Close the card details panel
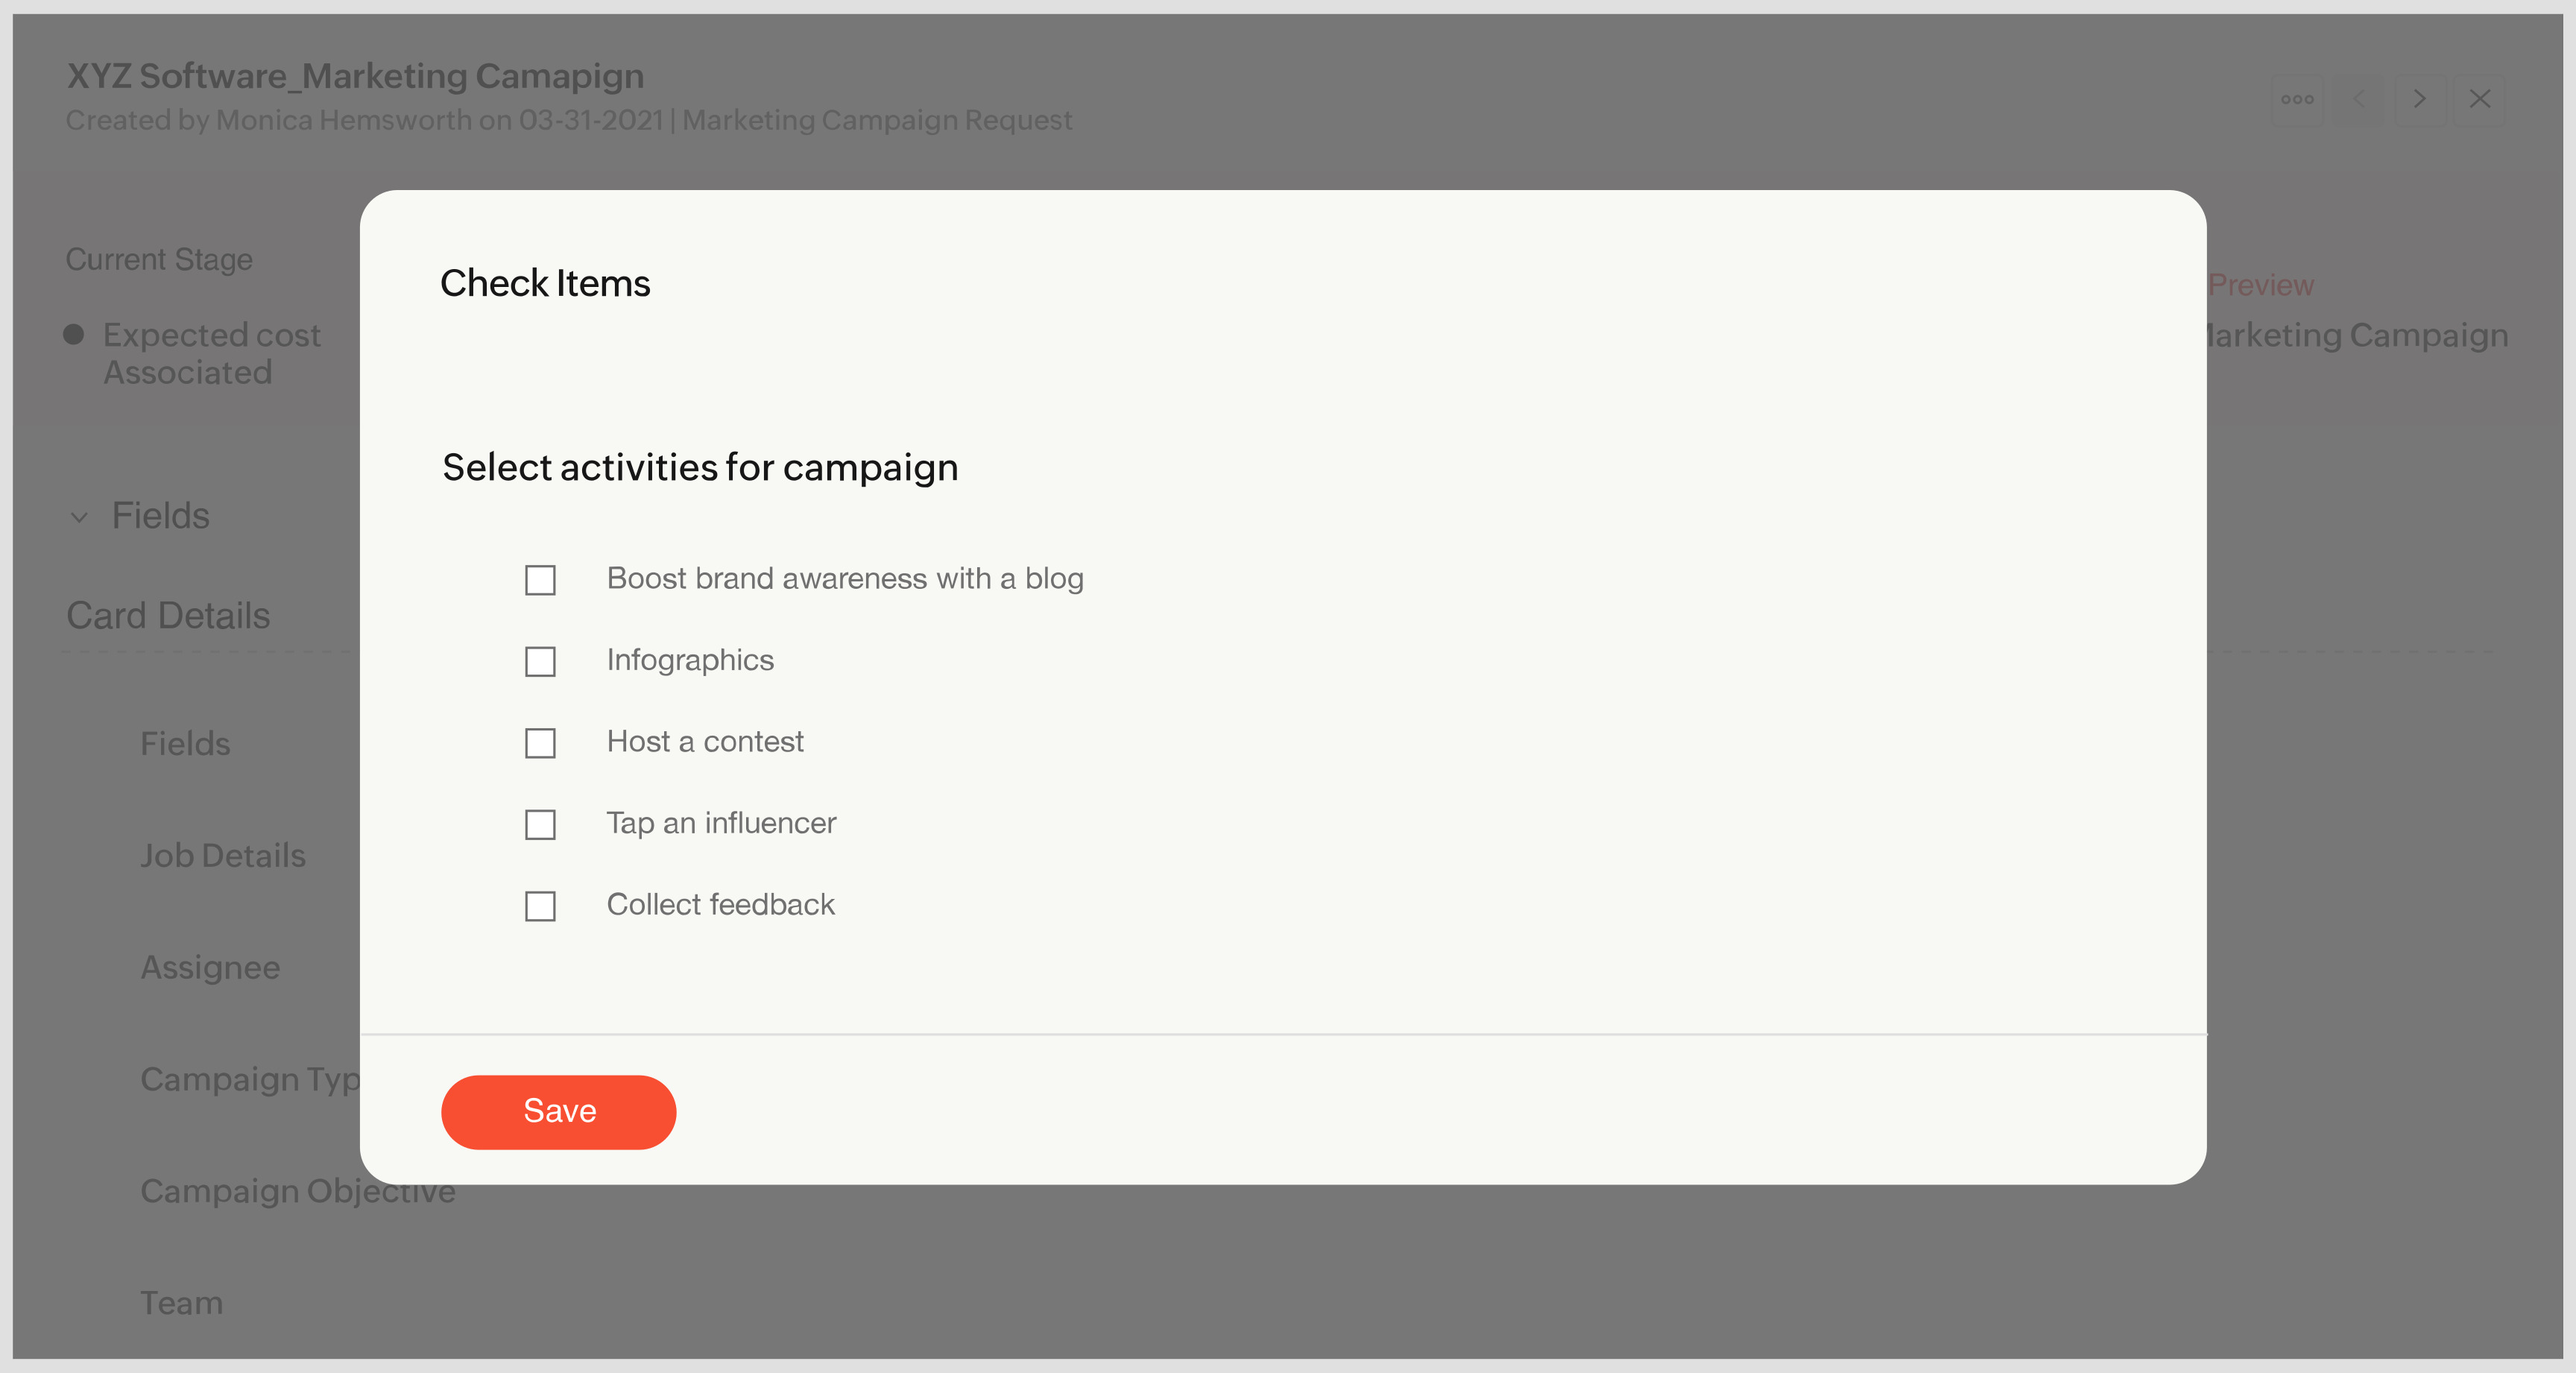2576x1373 pixels. click(x=2479, y=99)
